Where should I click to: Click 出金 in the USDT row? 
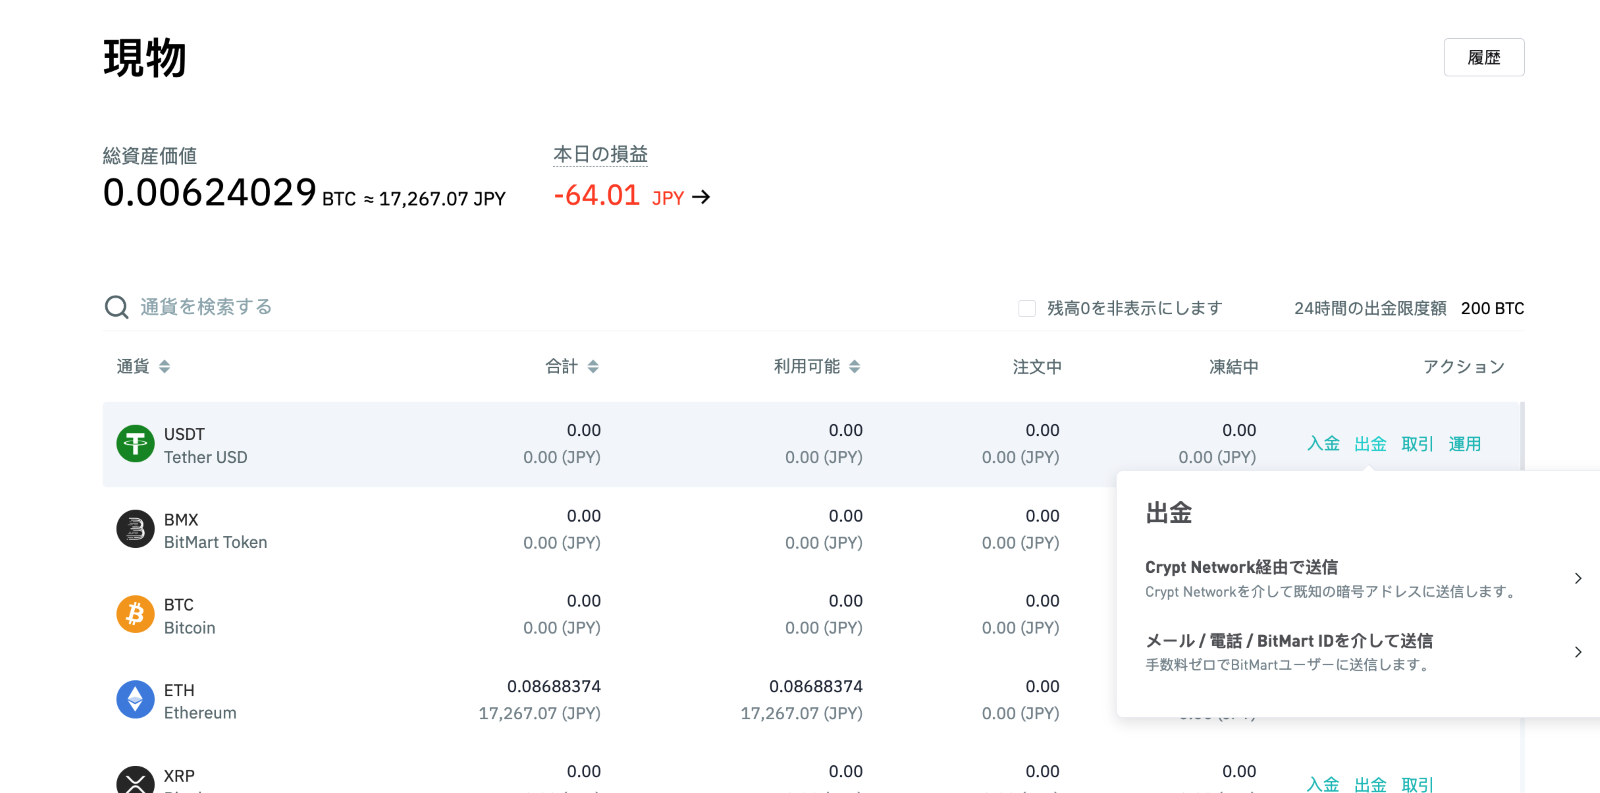1370,444
